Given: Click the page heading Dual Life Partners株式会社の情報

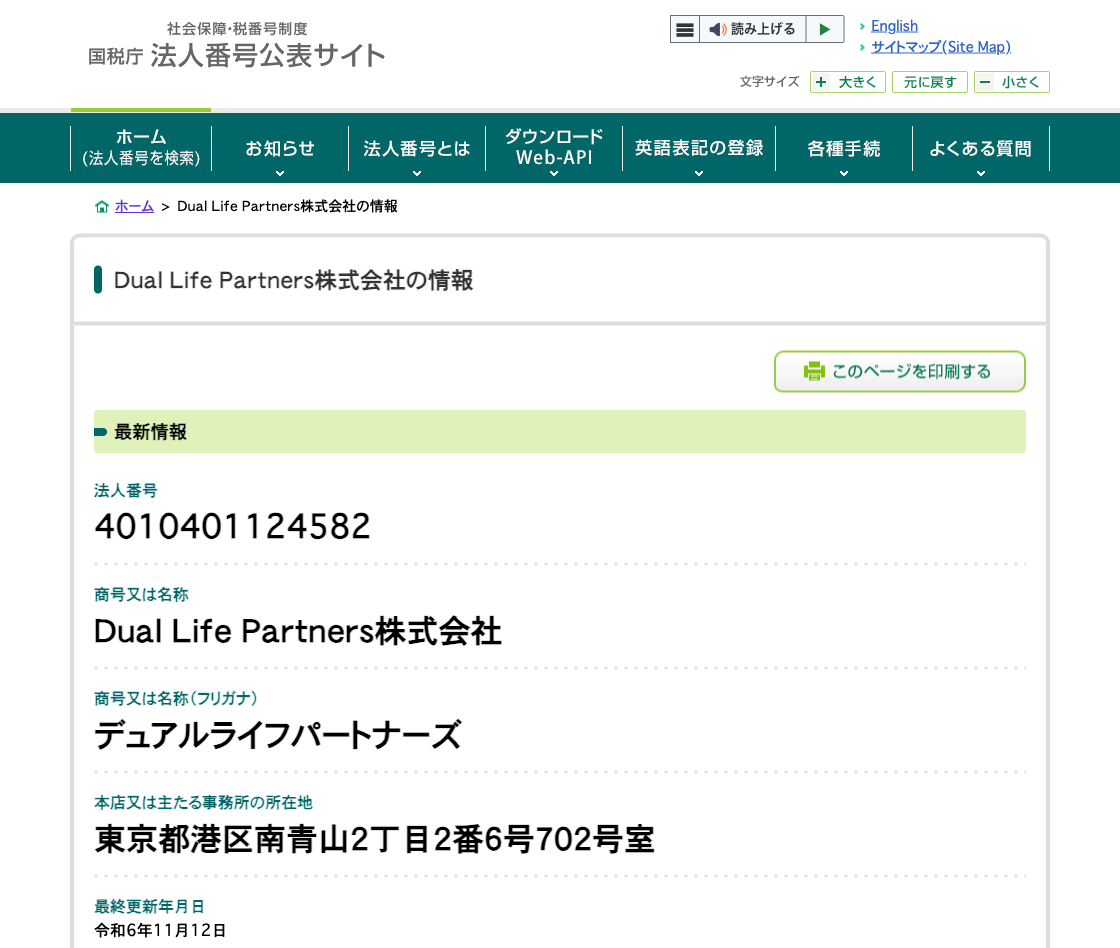Looking at the screenshot, I should (x=294, y=280).
